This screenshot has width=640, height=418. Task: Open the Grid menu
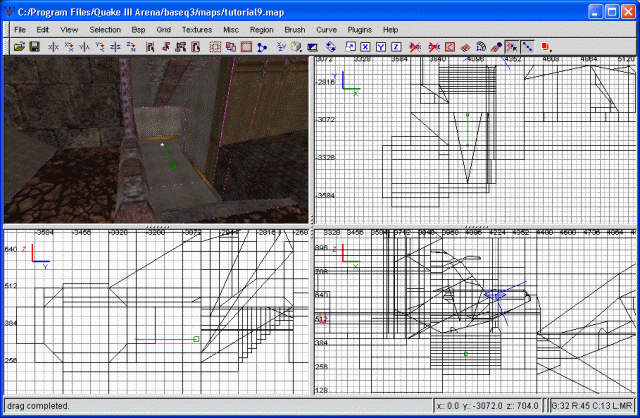(164, 30)
